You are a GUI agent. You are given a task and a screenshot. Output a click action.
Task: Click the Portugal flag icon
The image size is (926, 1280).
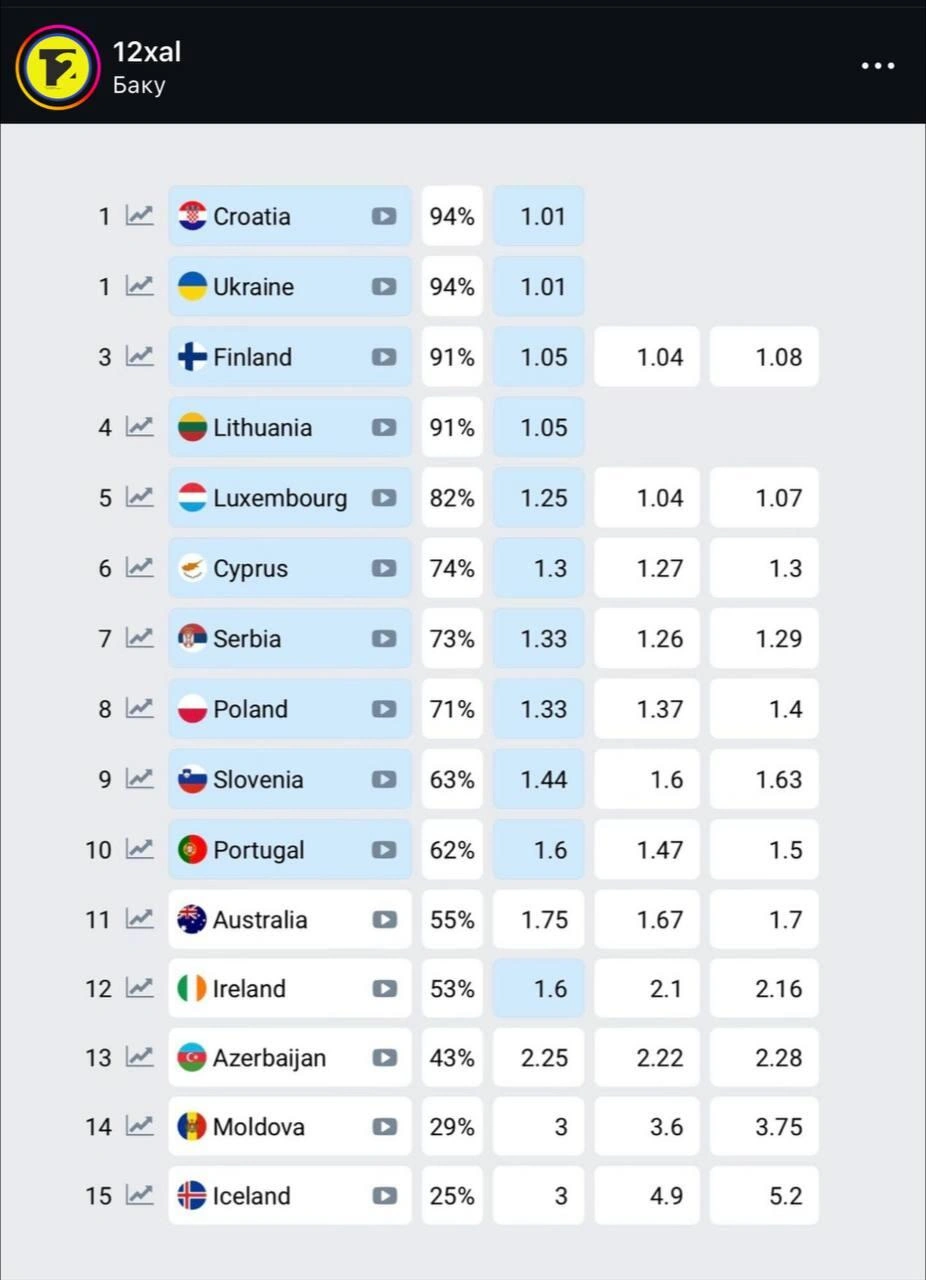(x=192, y=850)
